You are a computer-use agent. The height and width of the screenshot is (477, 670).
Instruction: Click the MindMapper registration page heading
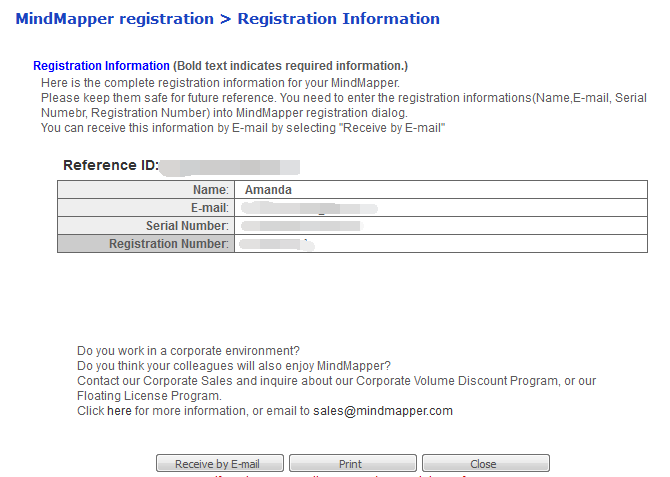click(227, 18)
